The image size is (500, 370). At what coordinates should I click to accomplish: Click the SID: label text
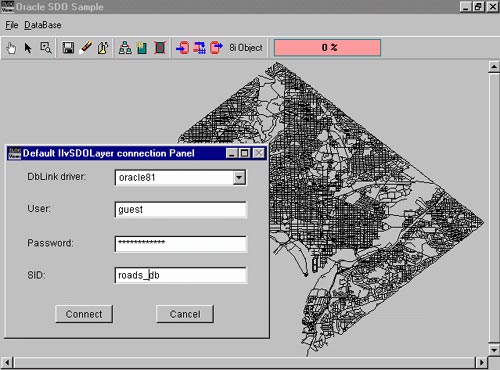(x=36, y=275)
